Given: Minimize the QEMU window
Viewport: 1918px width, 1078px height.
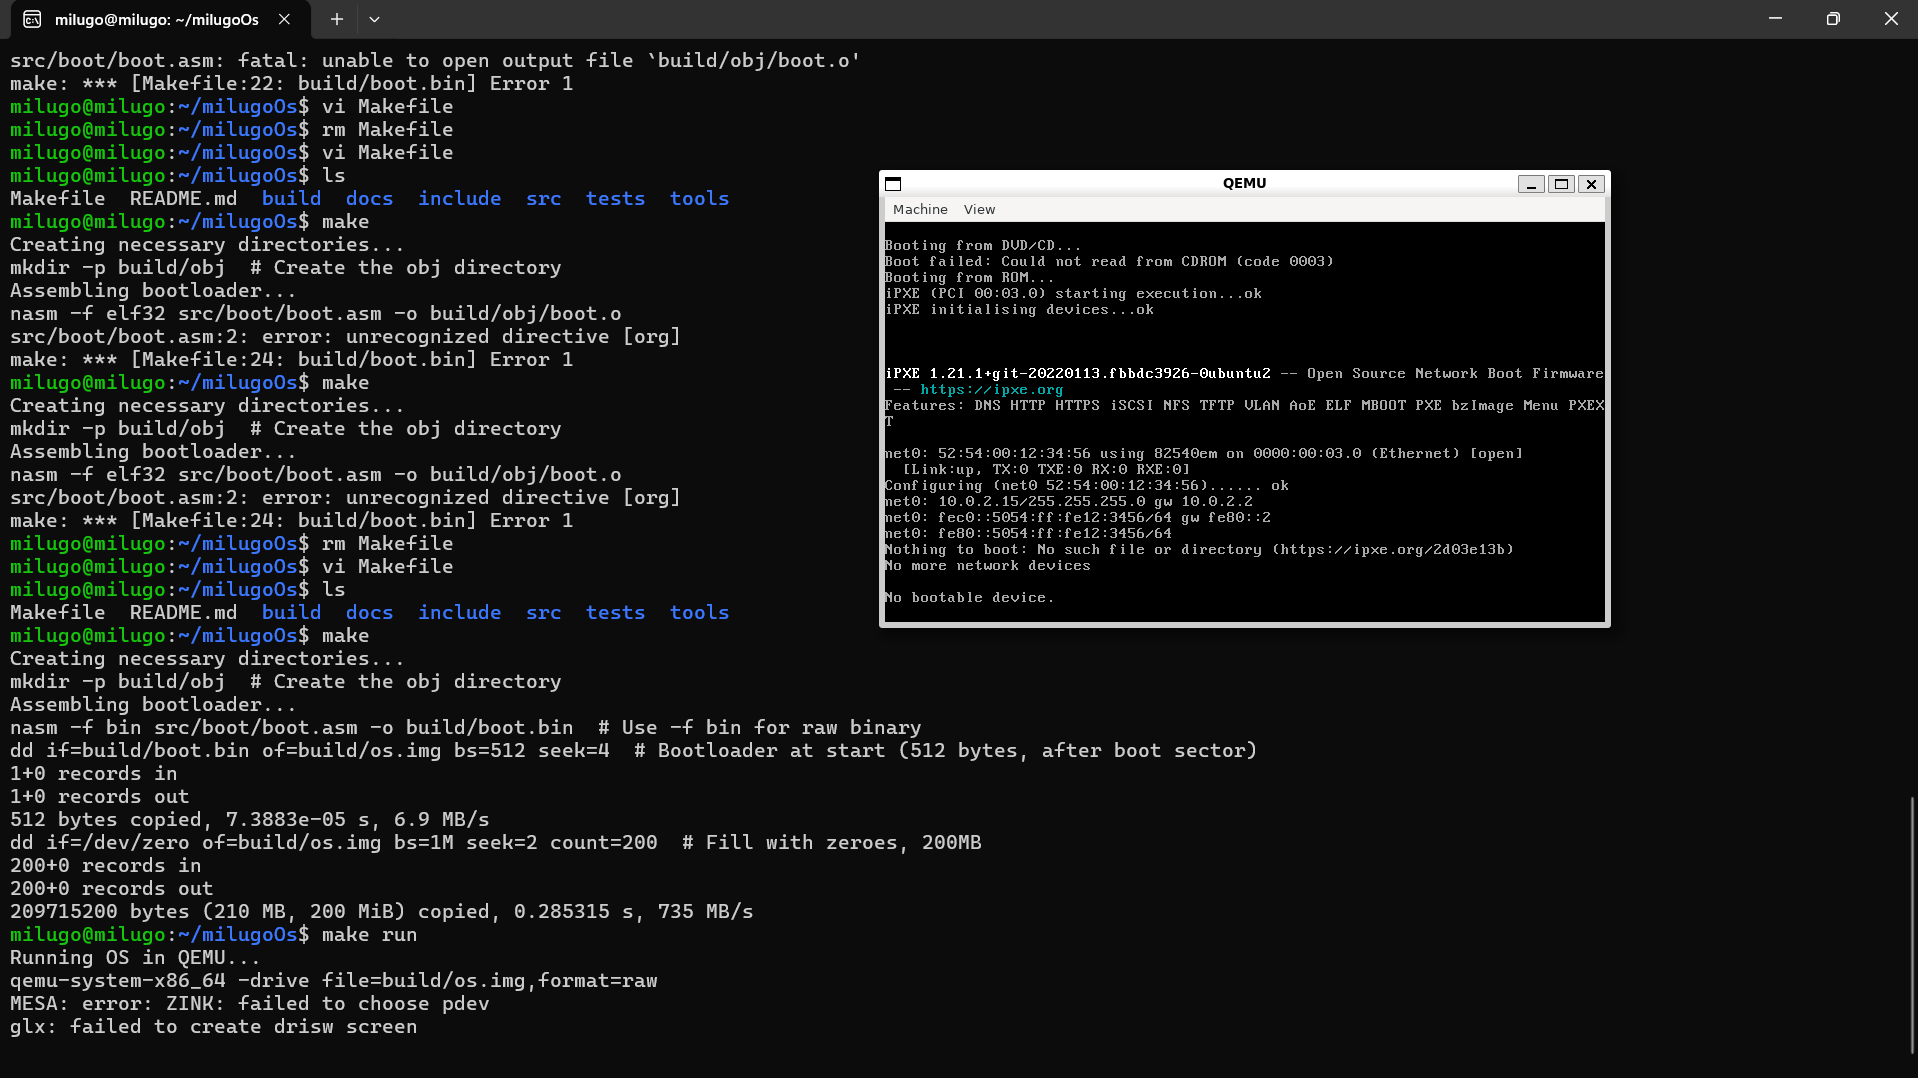Looking at the screenshot, I should (1531, 184).
